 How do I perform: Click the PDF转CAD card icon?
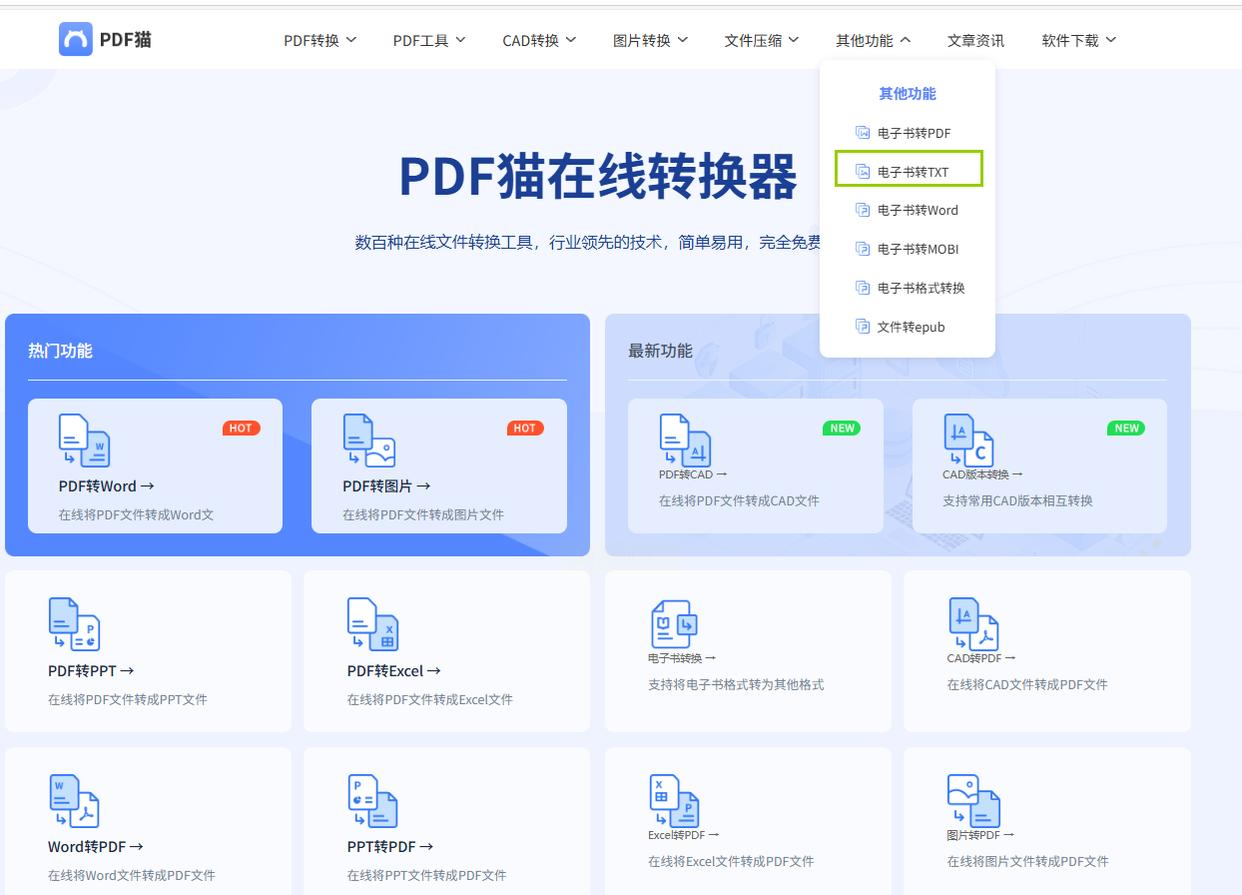tap(685, 440)
